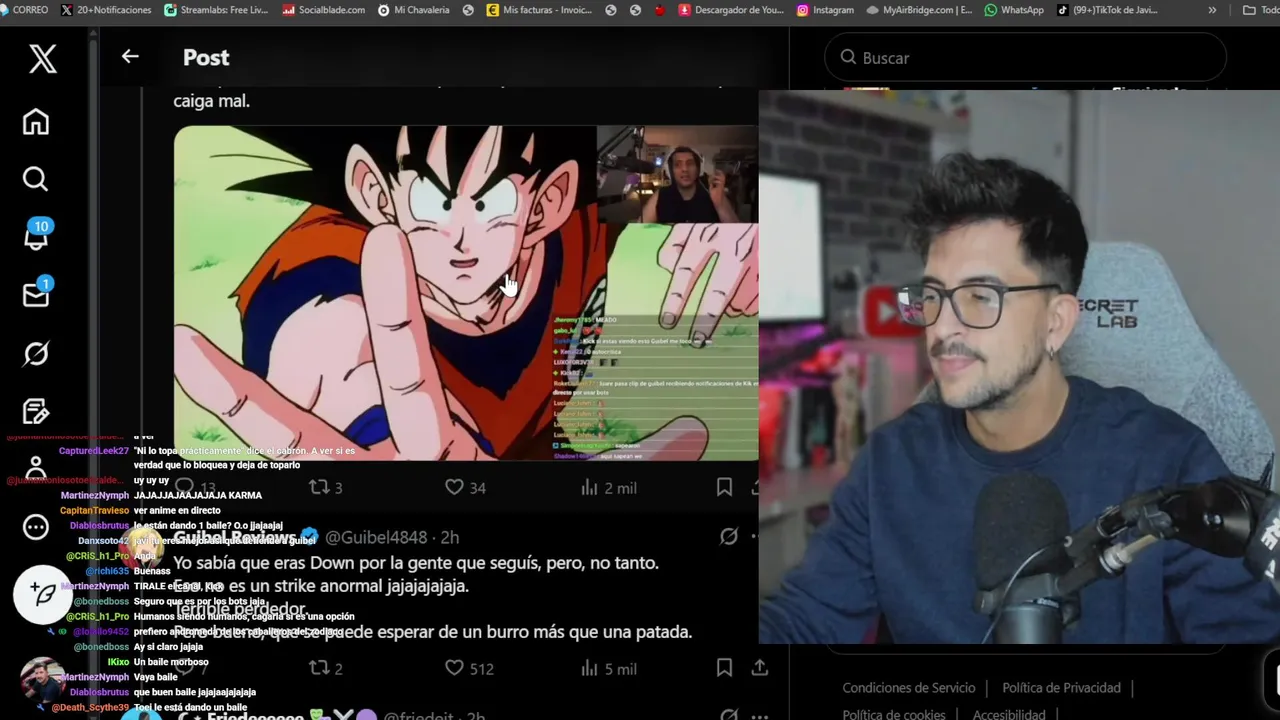Click the Post header title
The width and height of the screenshot is (1280, 720).
[x=206, y=57]
